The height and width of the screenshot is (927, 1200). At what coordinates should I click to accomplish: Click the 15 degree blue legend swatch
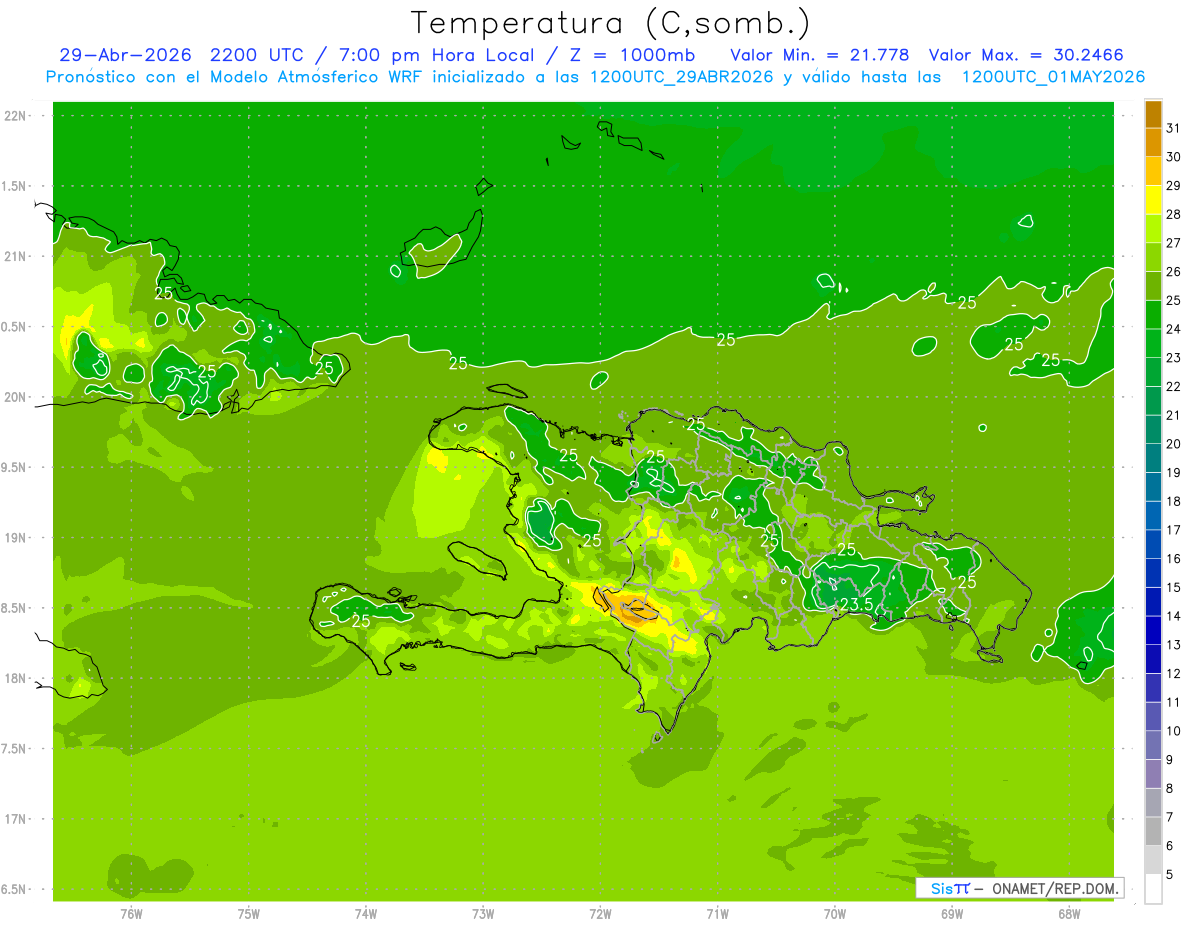(1153, 573)
